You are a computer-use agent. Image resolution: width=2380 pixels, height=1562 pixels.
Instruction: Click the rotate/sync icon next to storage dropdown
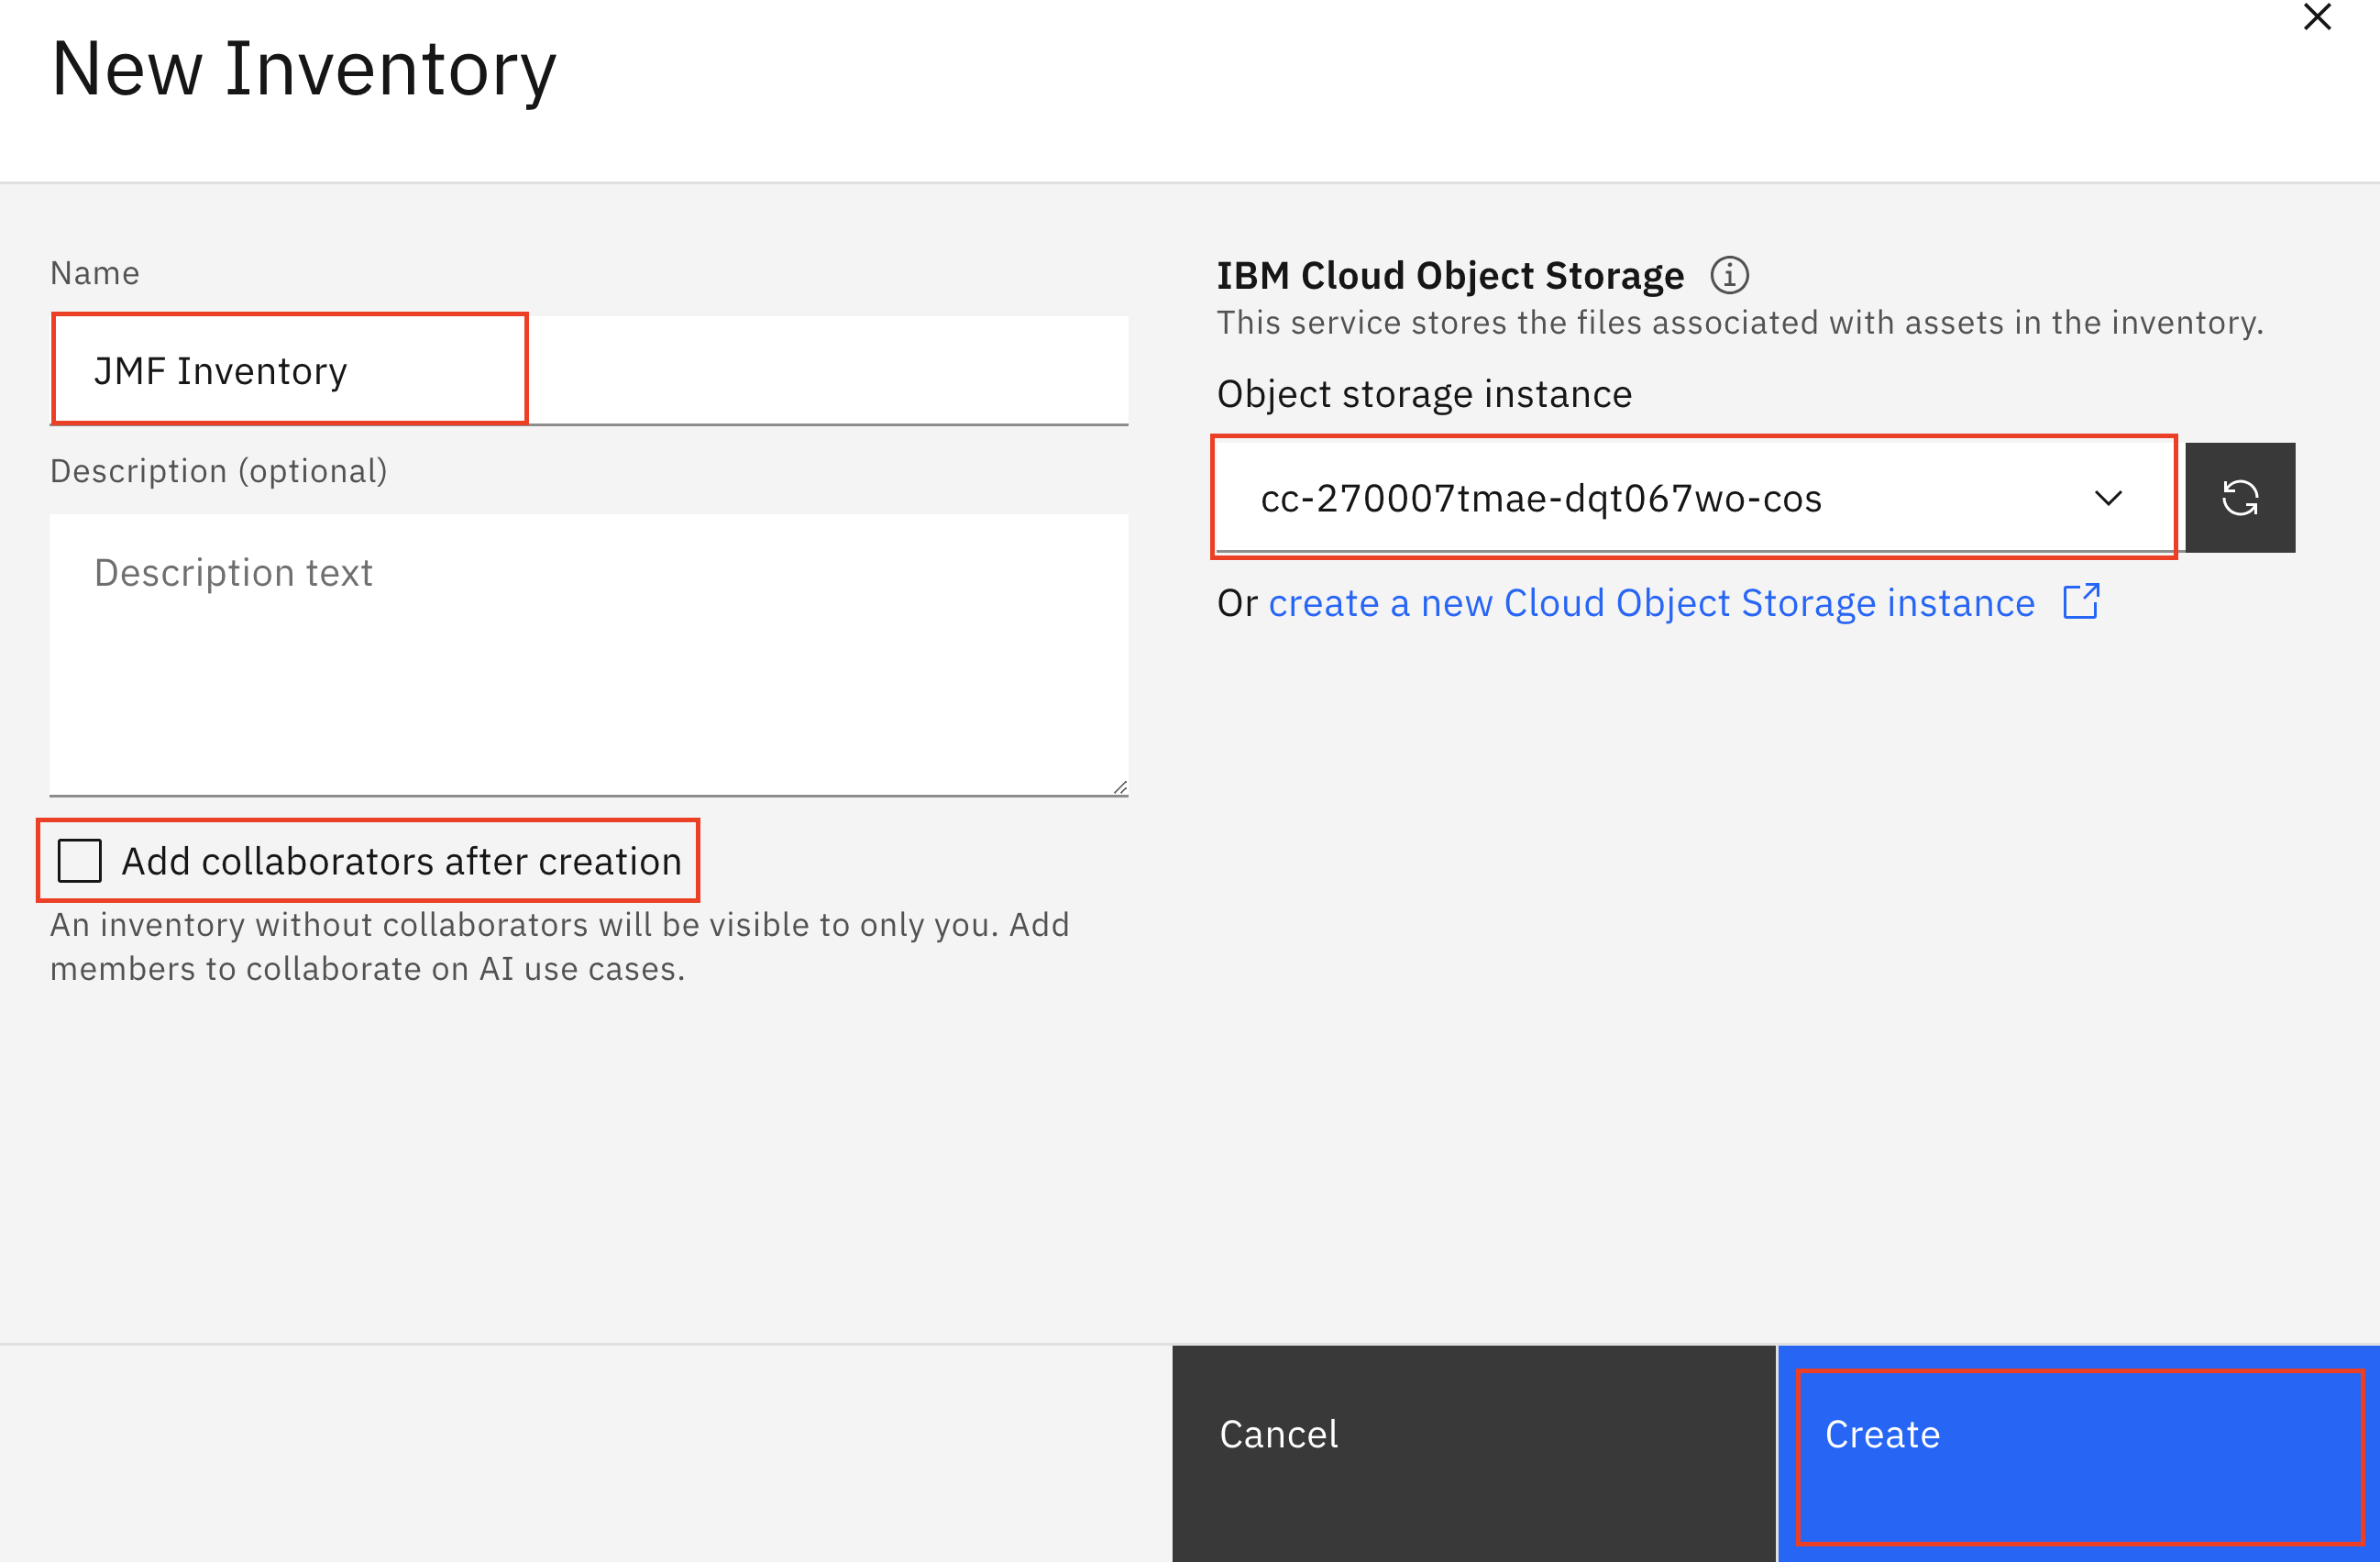[2241, 497]
